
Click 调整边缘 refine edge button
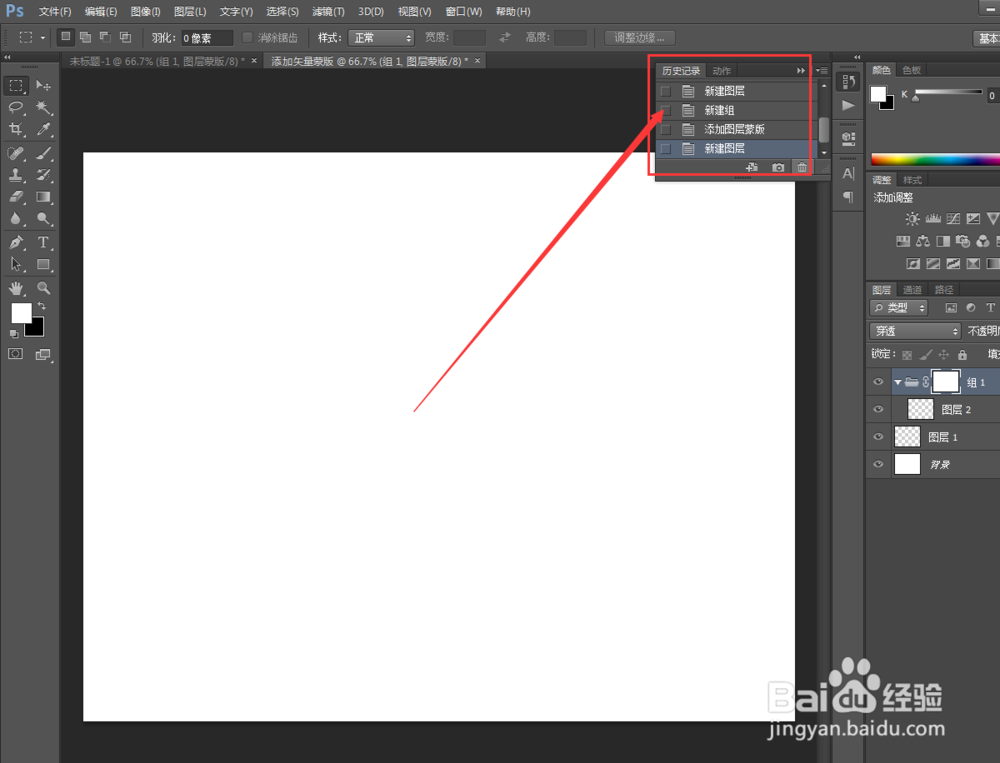pyautogui.click(x=639, y=38)
